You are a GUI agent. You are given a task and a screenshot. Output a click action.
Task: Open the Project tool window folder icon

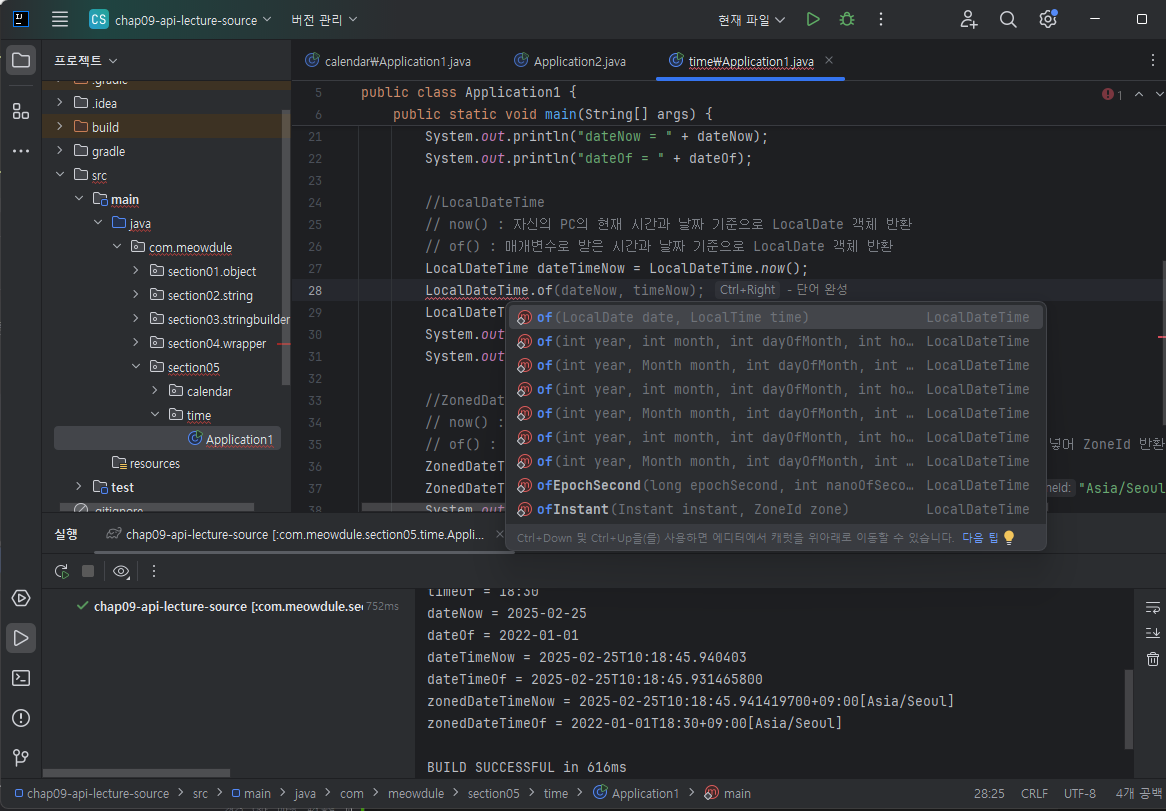(x=21, y=60)
